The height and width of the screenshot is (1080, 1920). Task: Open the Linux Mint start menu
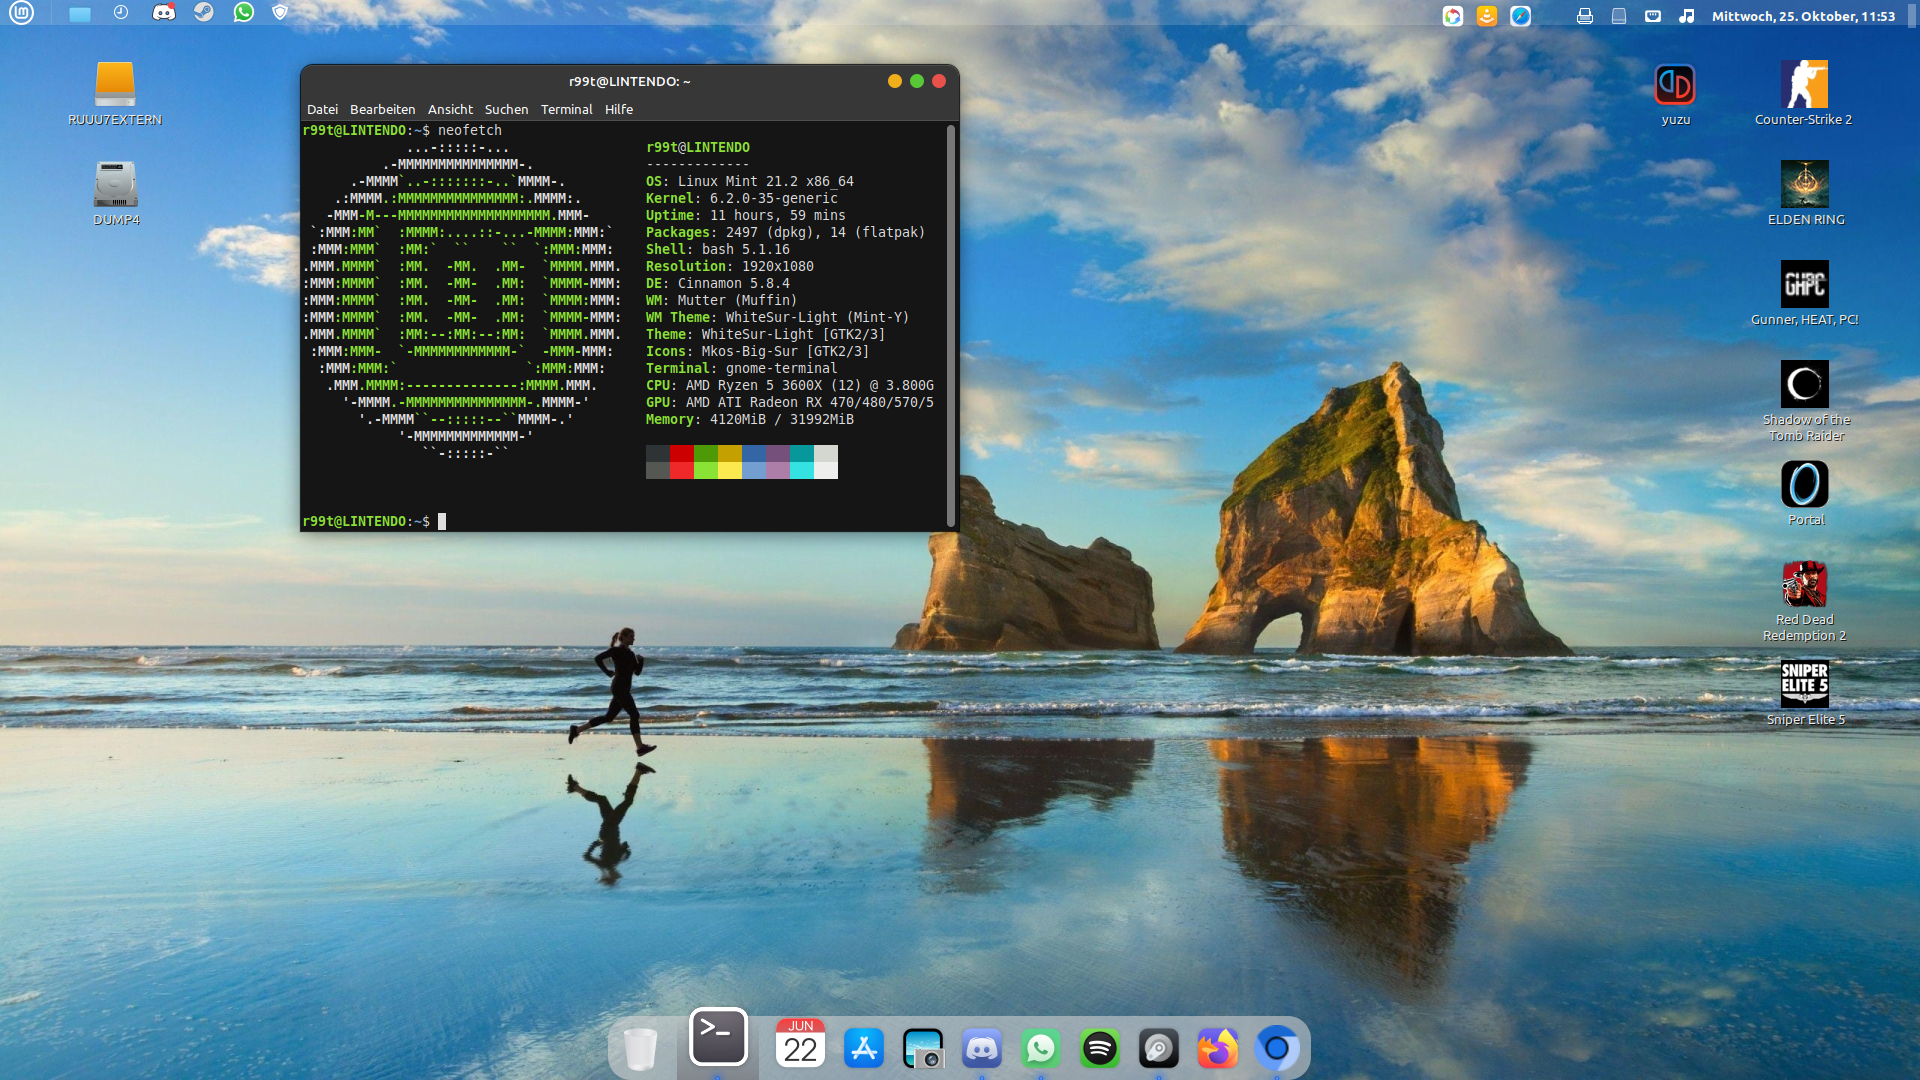(21, 13)
